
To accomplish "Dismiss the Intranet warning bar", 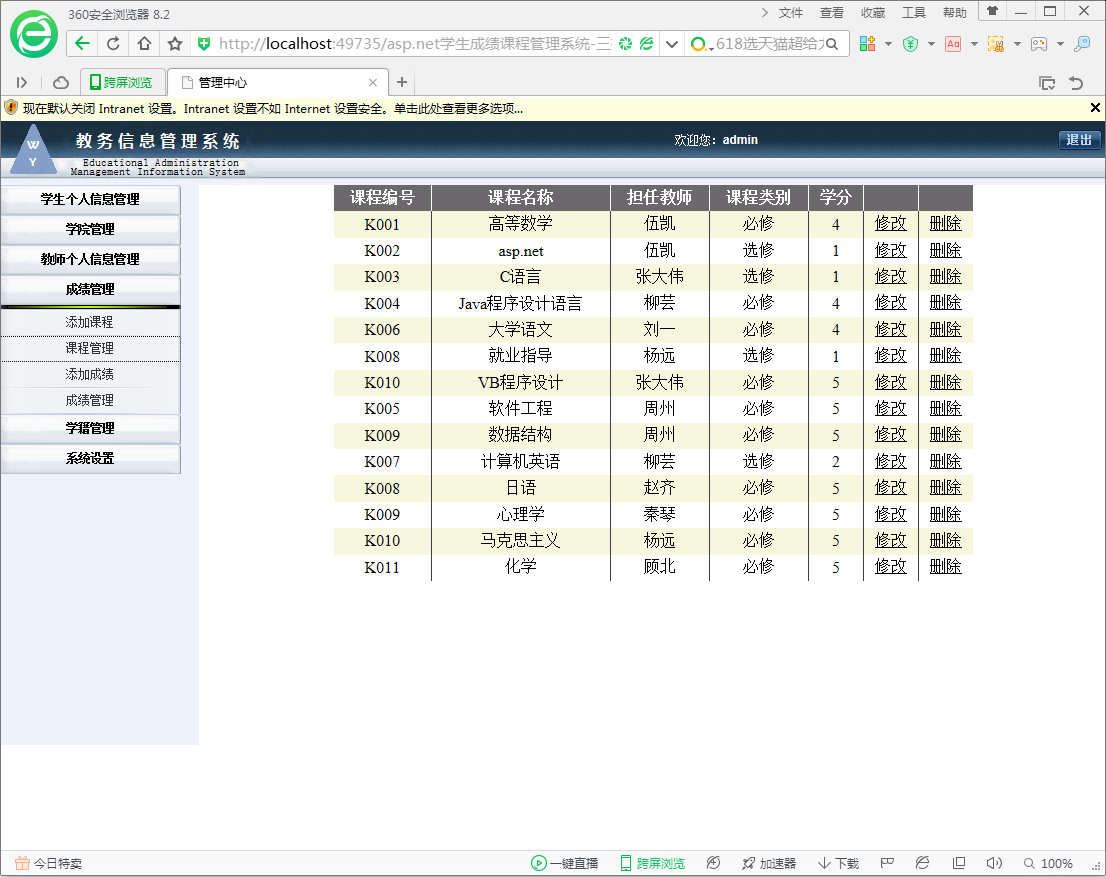I will coord(1095,108).
